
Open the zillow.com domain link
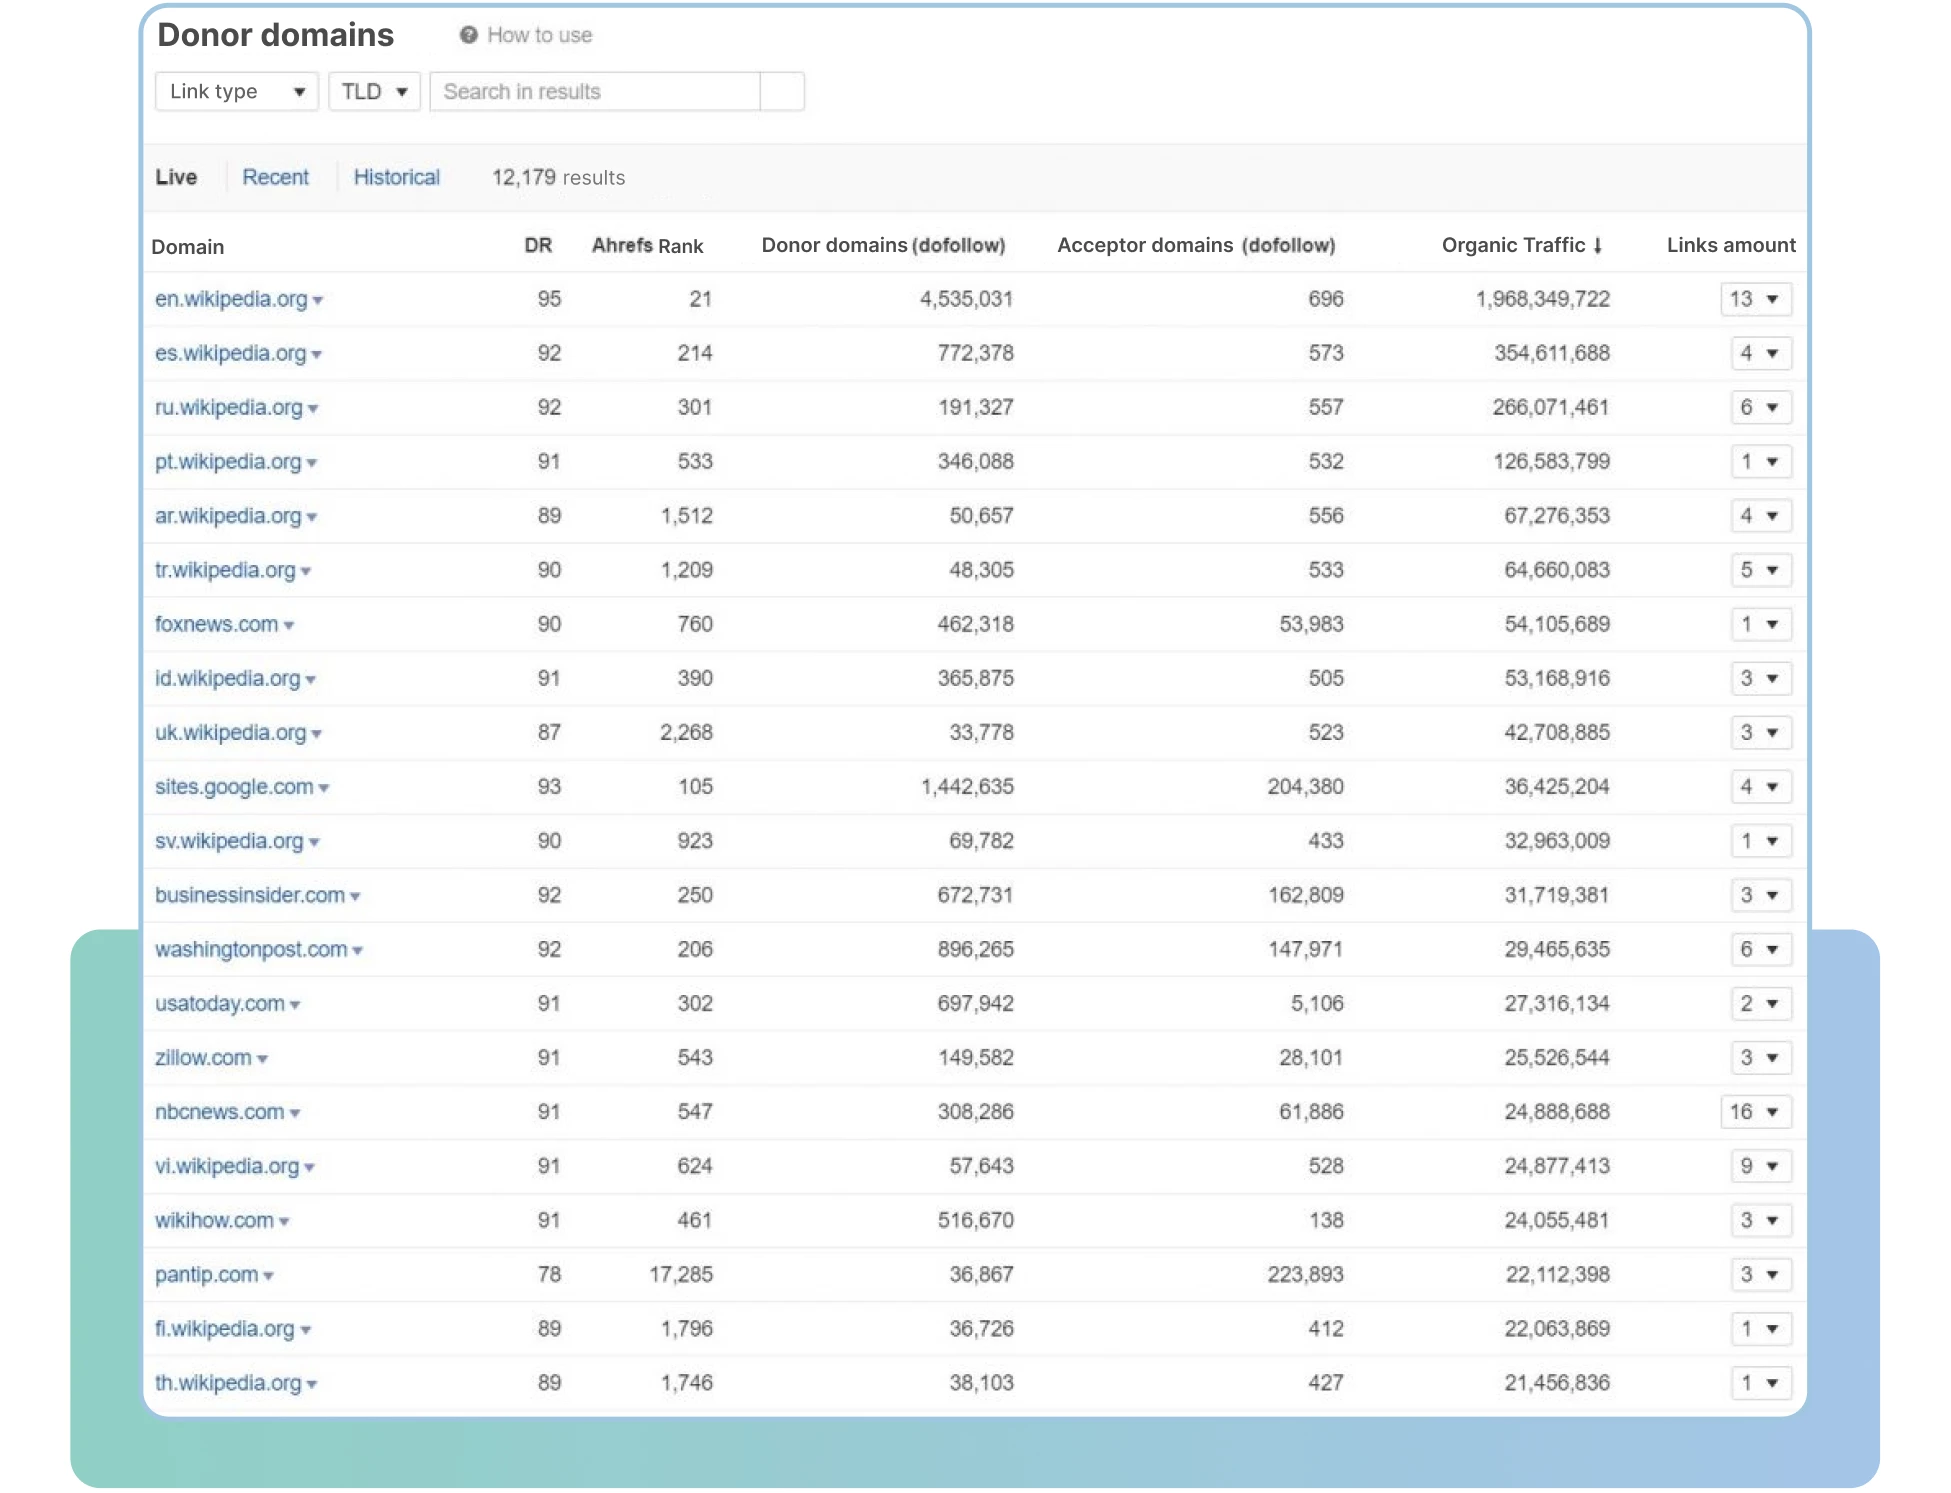[x=203, y=1058]
